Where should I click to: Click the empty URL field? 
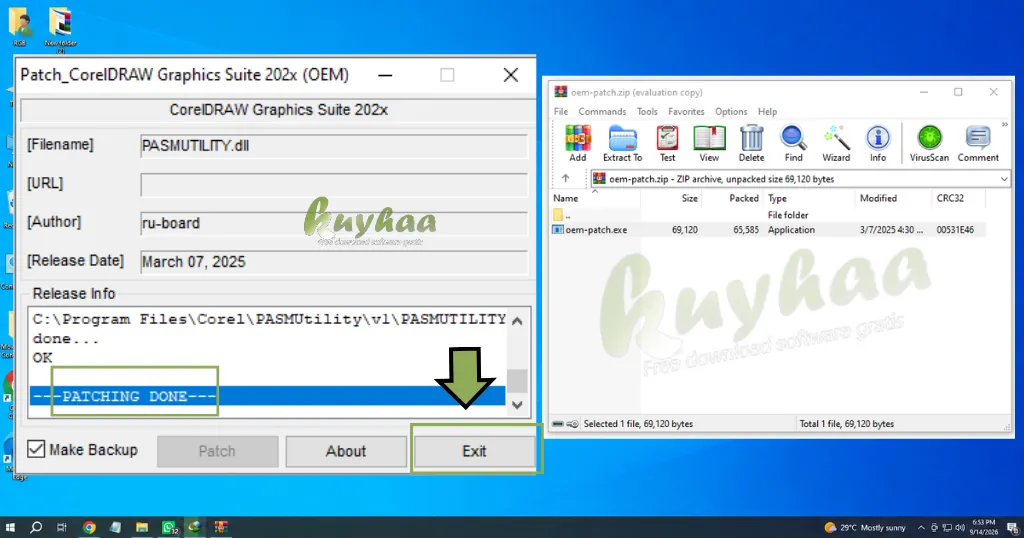[x=334, y=185]
